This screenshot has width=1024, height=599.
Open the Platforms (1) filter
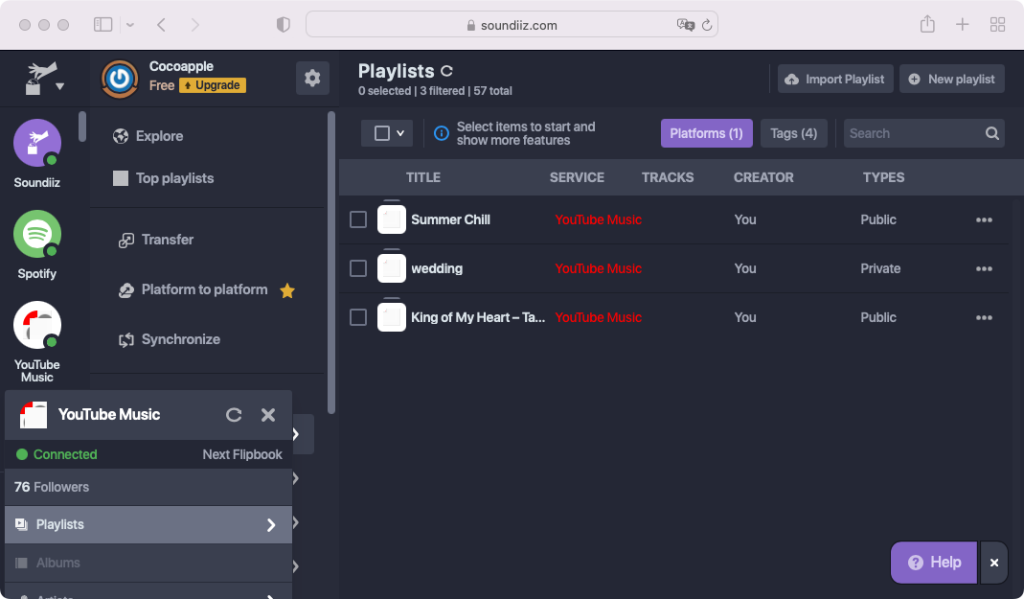706,133
